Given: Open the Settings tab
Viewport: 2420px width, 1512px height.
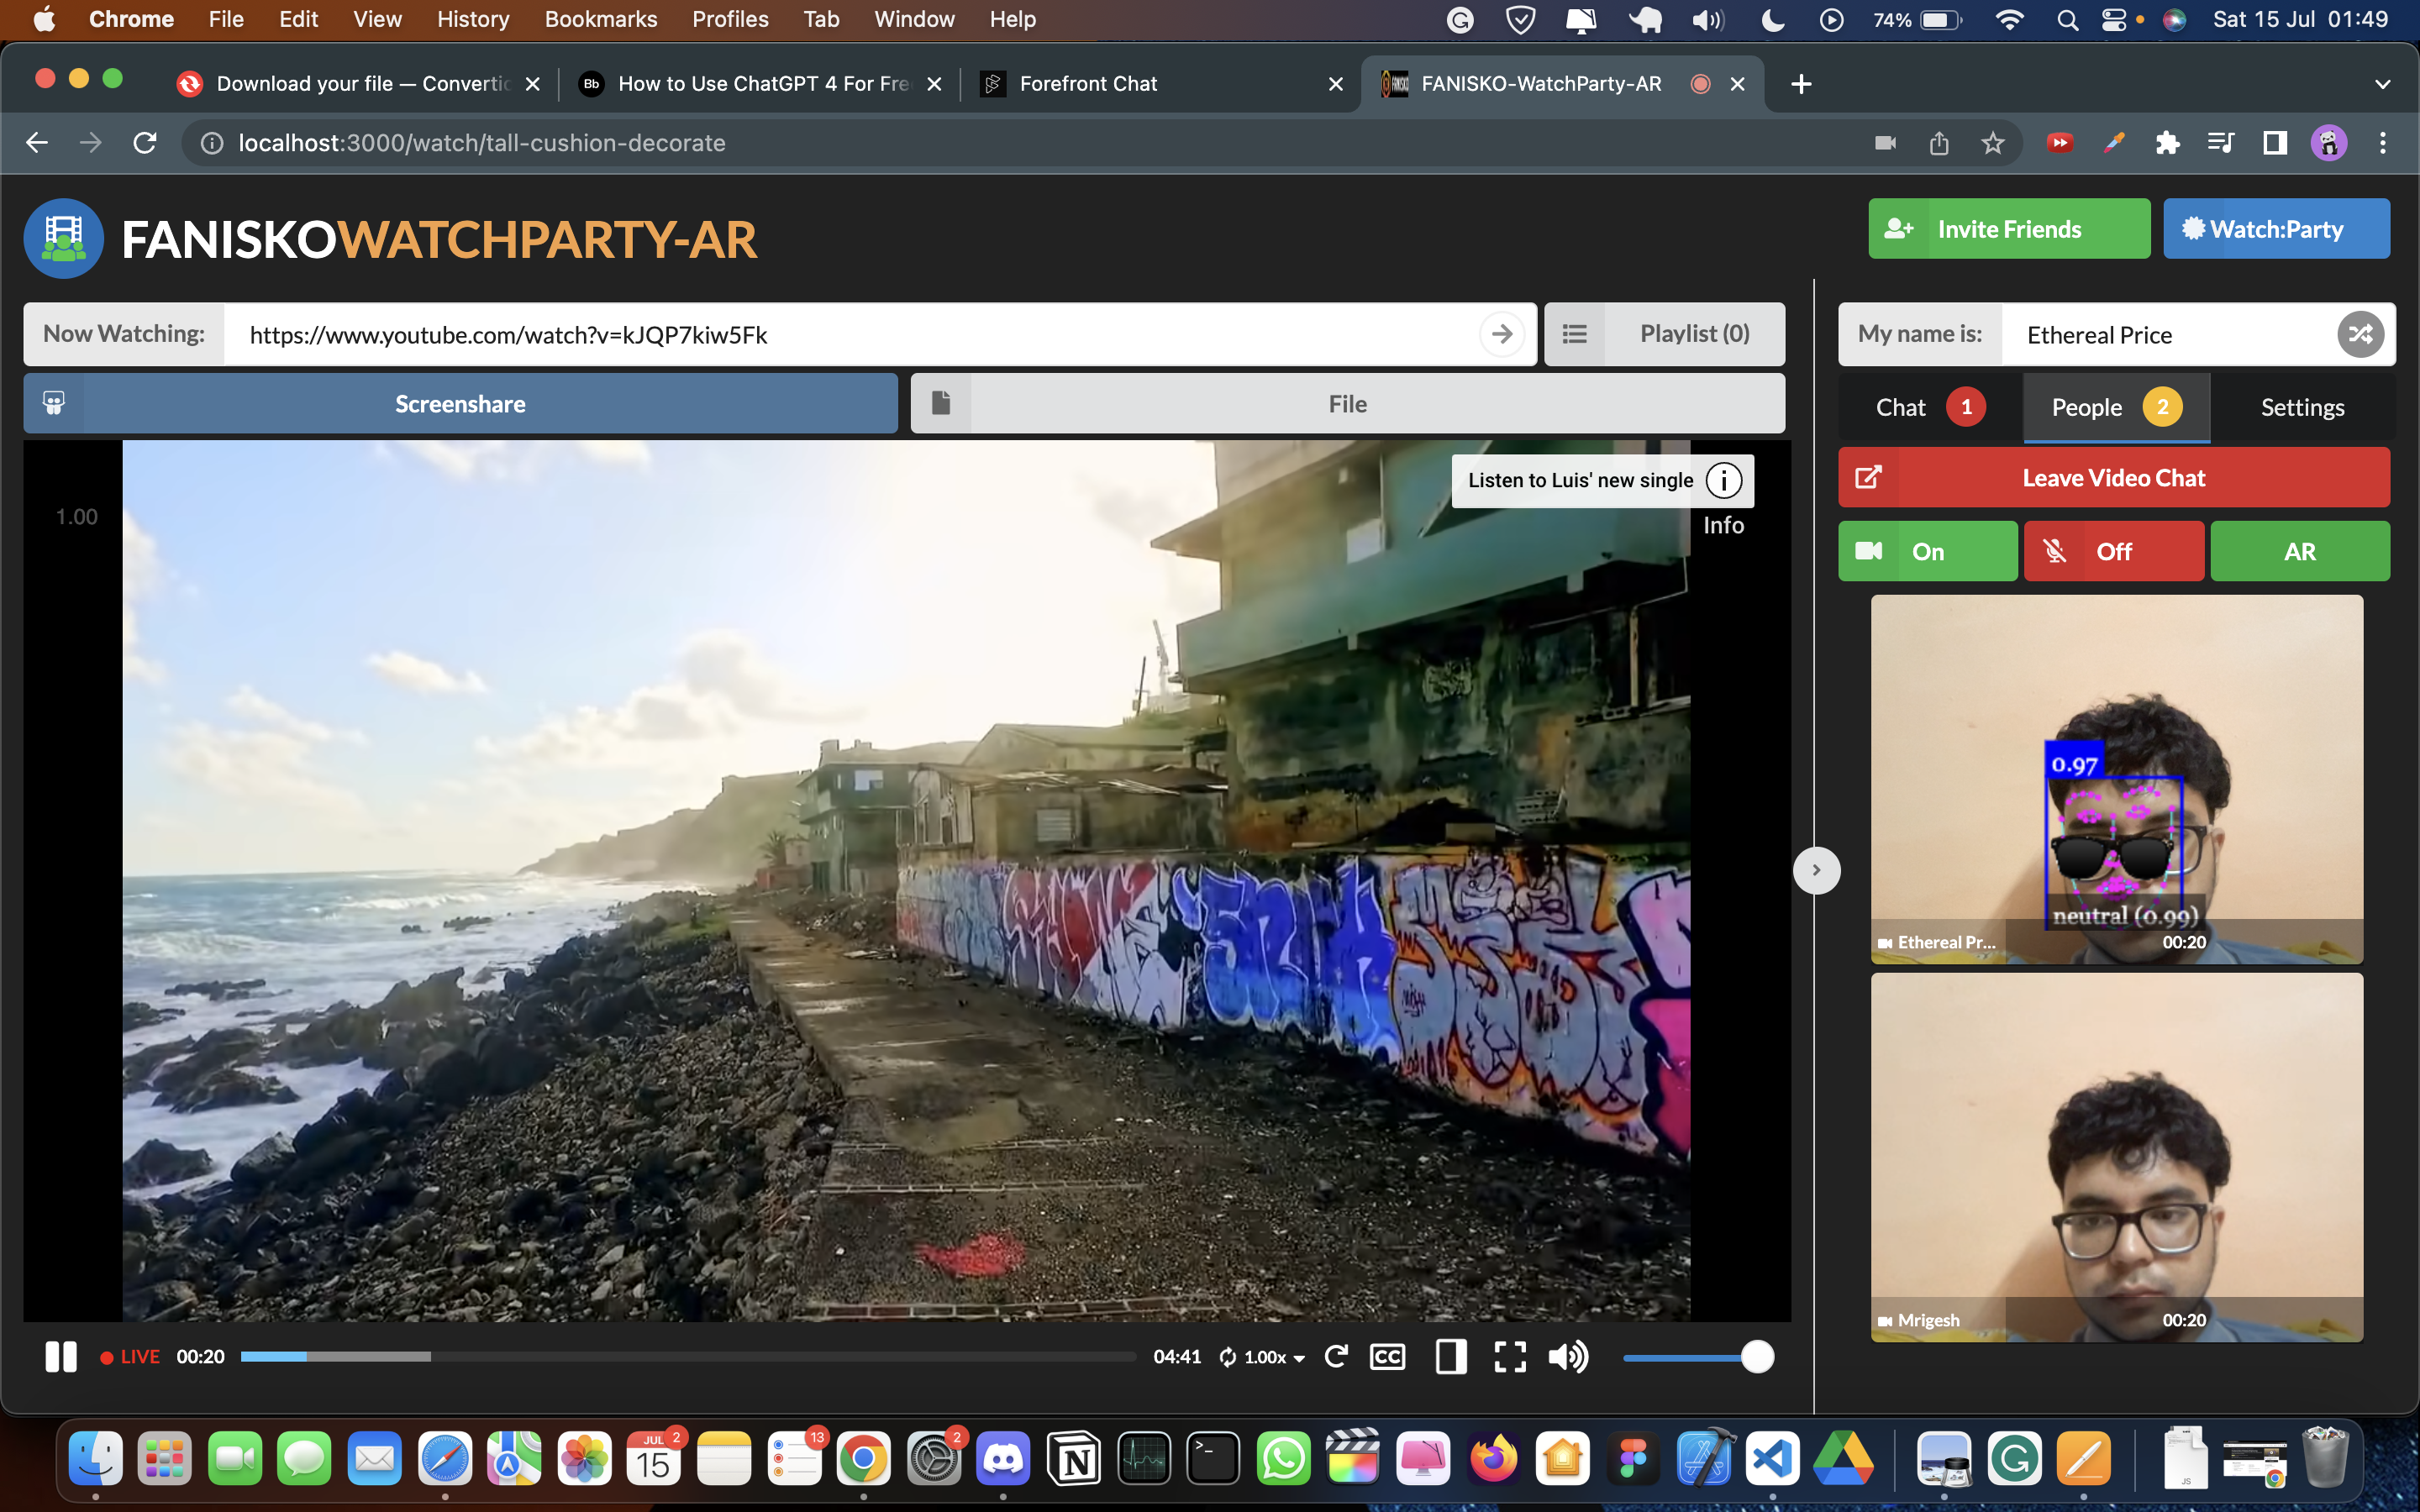Looking at the screenshot, I should [2302, 407].
